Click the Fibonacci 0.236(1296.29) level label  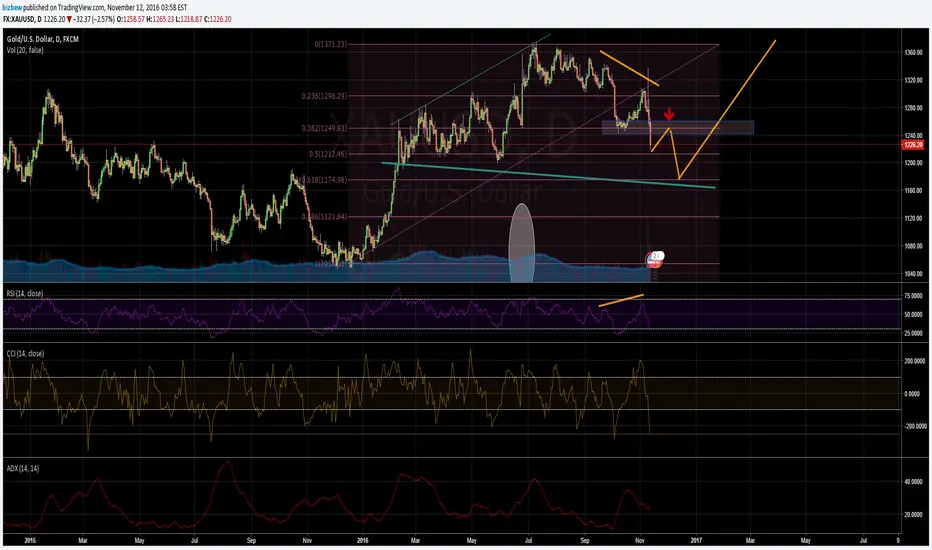click(325, 96)
